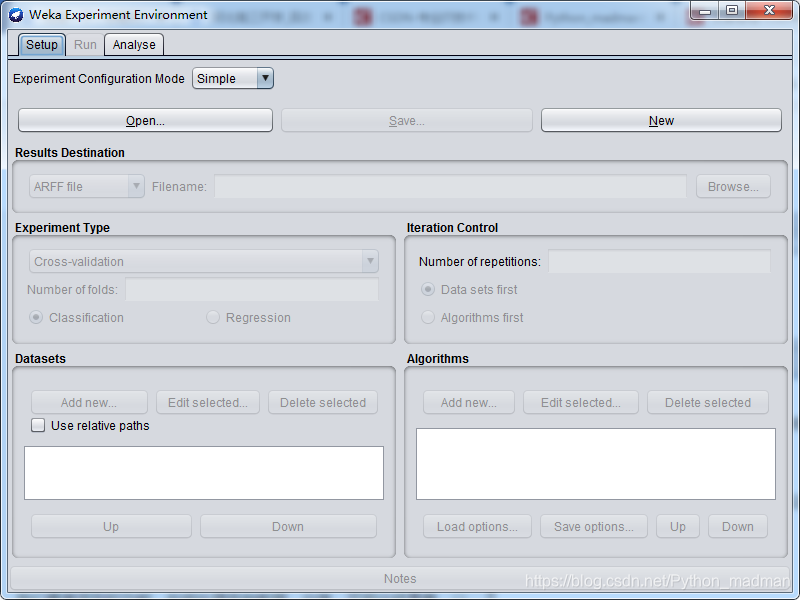Switch to the Run tab
Viewport: 800px width, 600px height.
click(x=85, y=45)
